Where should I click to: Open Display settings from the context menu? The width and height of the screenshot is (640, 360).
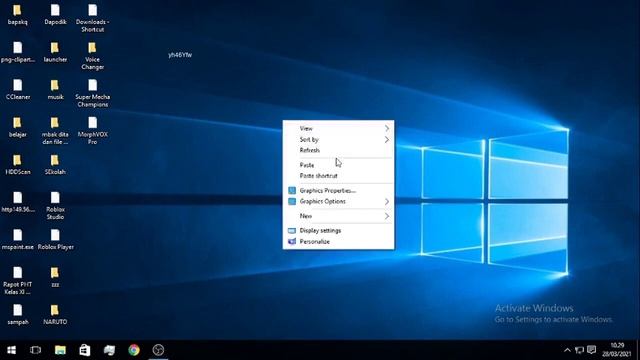[x=338, y=231]
